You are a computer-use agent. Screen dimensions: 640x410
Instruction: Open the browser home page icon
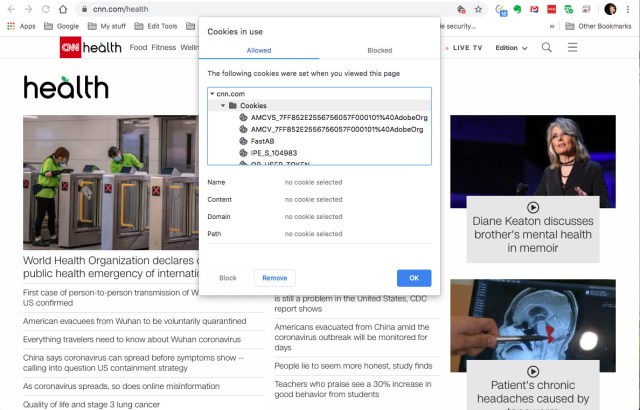[x=63, y=9]
